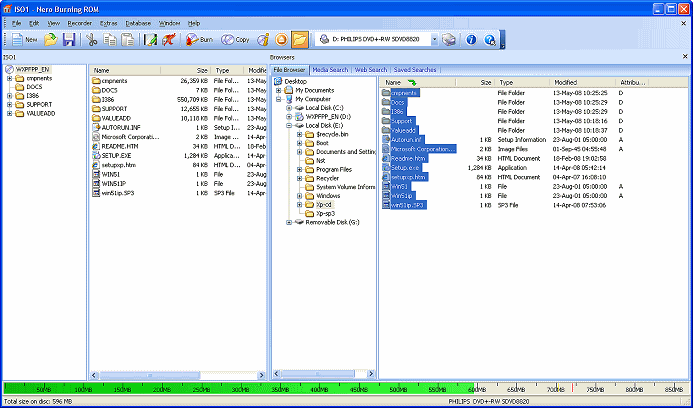Click the Paste clipboard icon

tap(128, 40)
